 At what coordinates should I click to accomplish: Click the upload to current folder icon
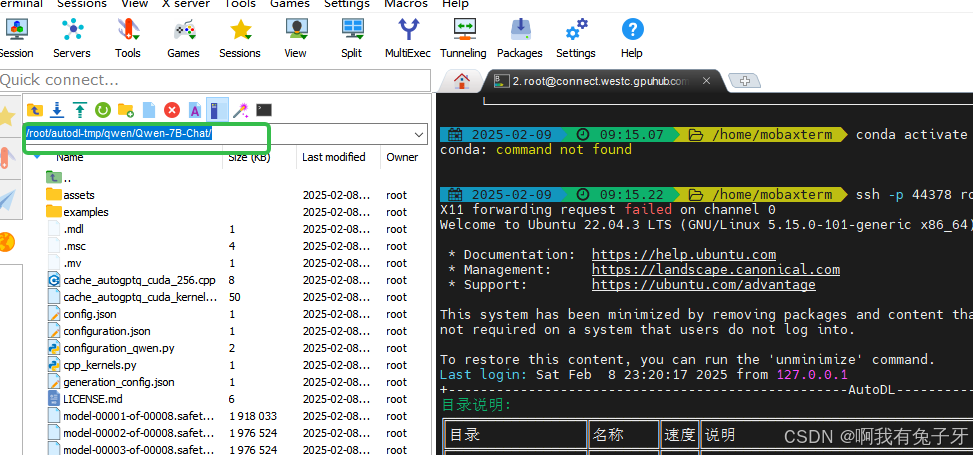click(x=79, y=110)
